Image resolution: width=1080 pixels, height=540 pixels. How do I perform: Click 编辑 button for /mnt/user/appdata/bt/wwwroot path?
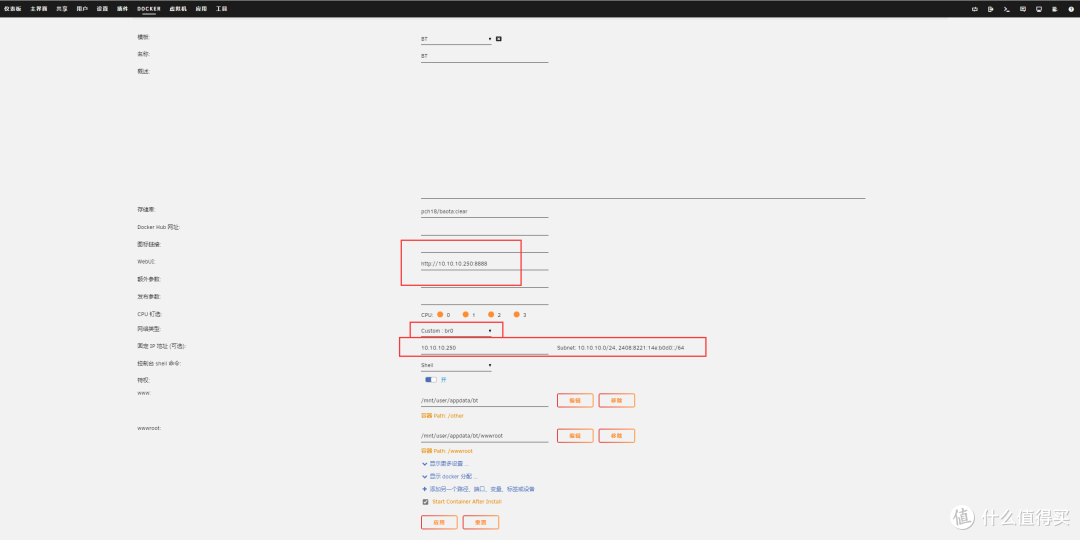[x=575, y=435]
